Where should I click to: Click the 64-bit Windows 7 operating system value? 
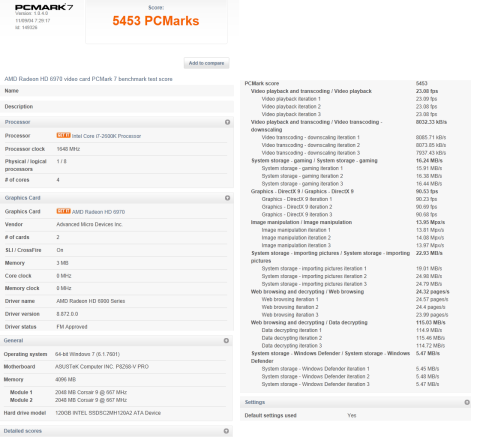[x=87, y=354]
